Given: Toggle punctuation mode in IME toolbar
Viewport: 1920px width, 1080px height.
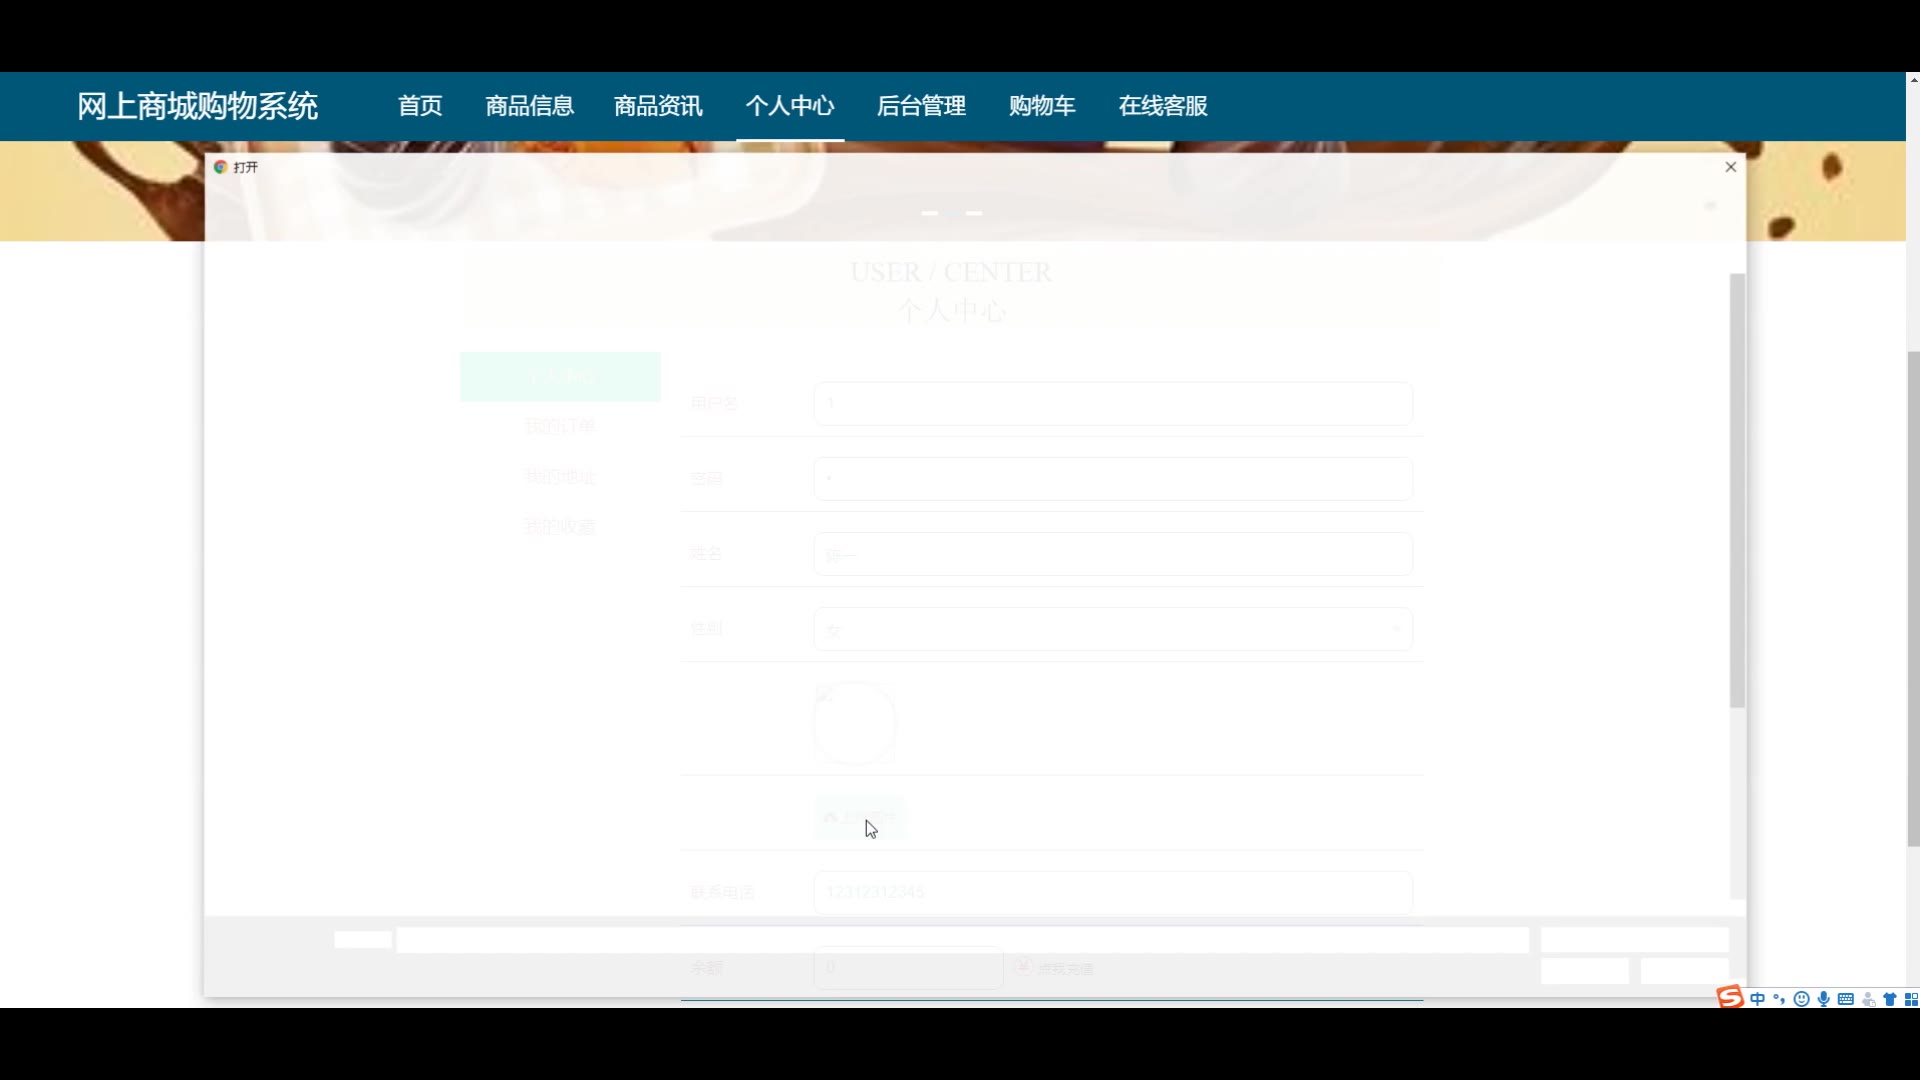Looking at the screenshot, I should pyautogui.click(x=1779, y=999).
